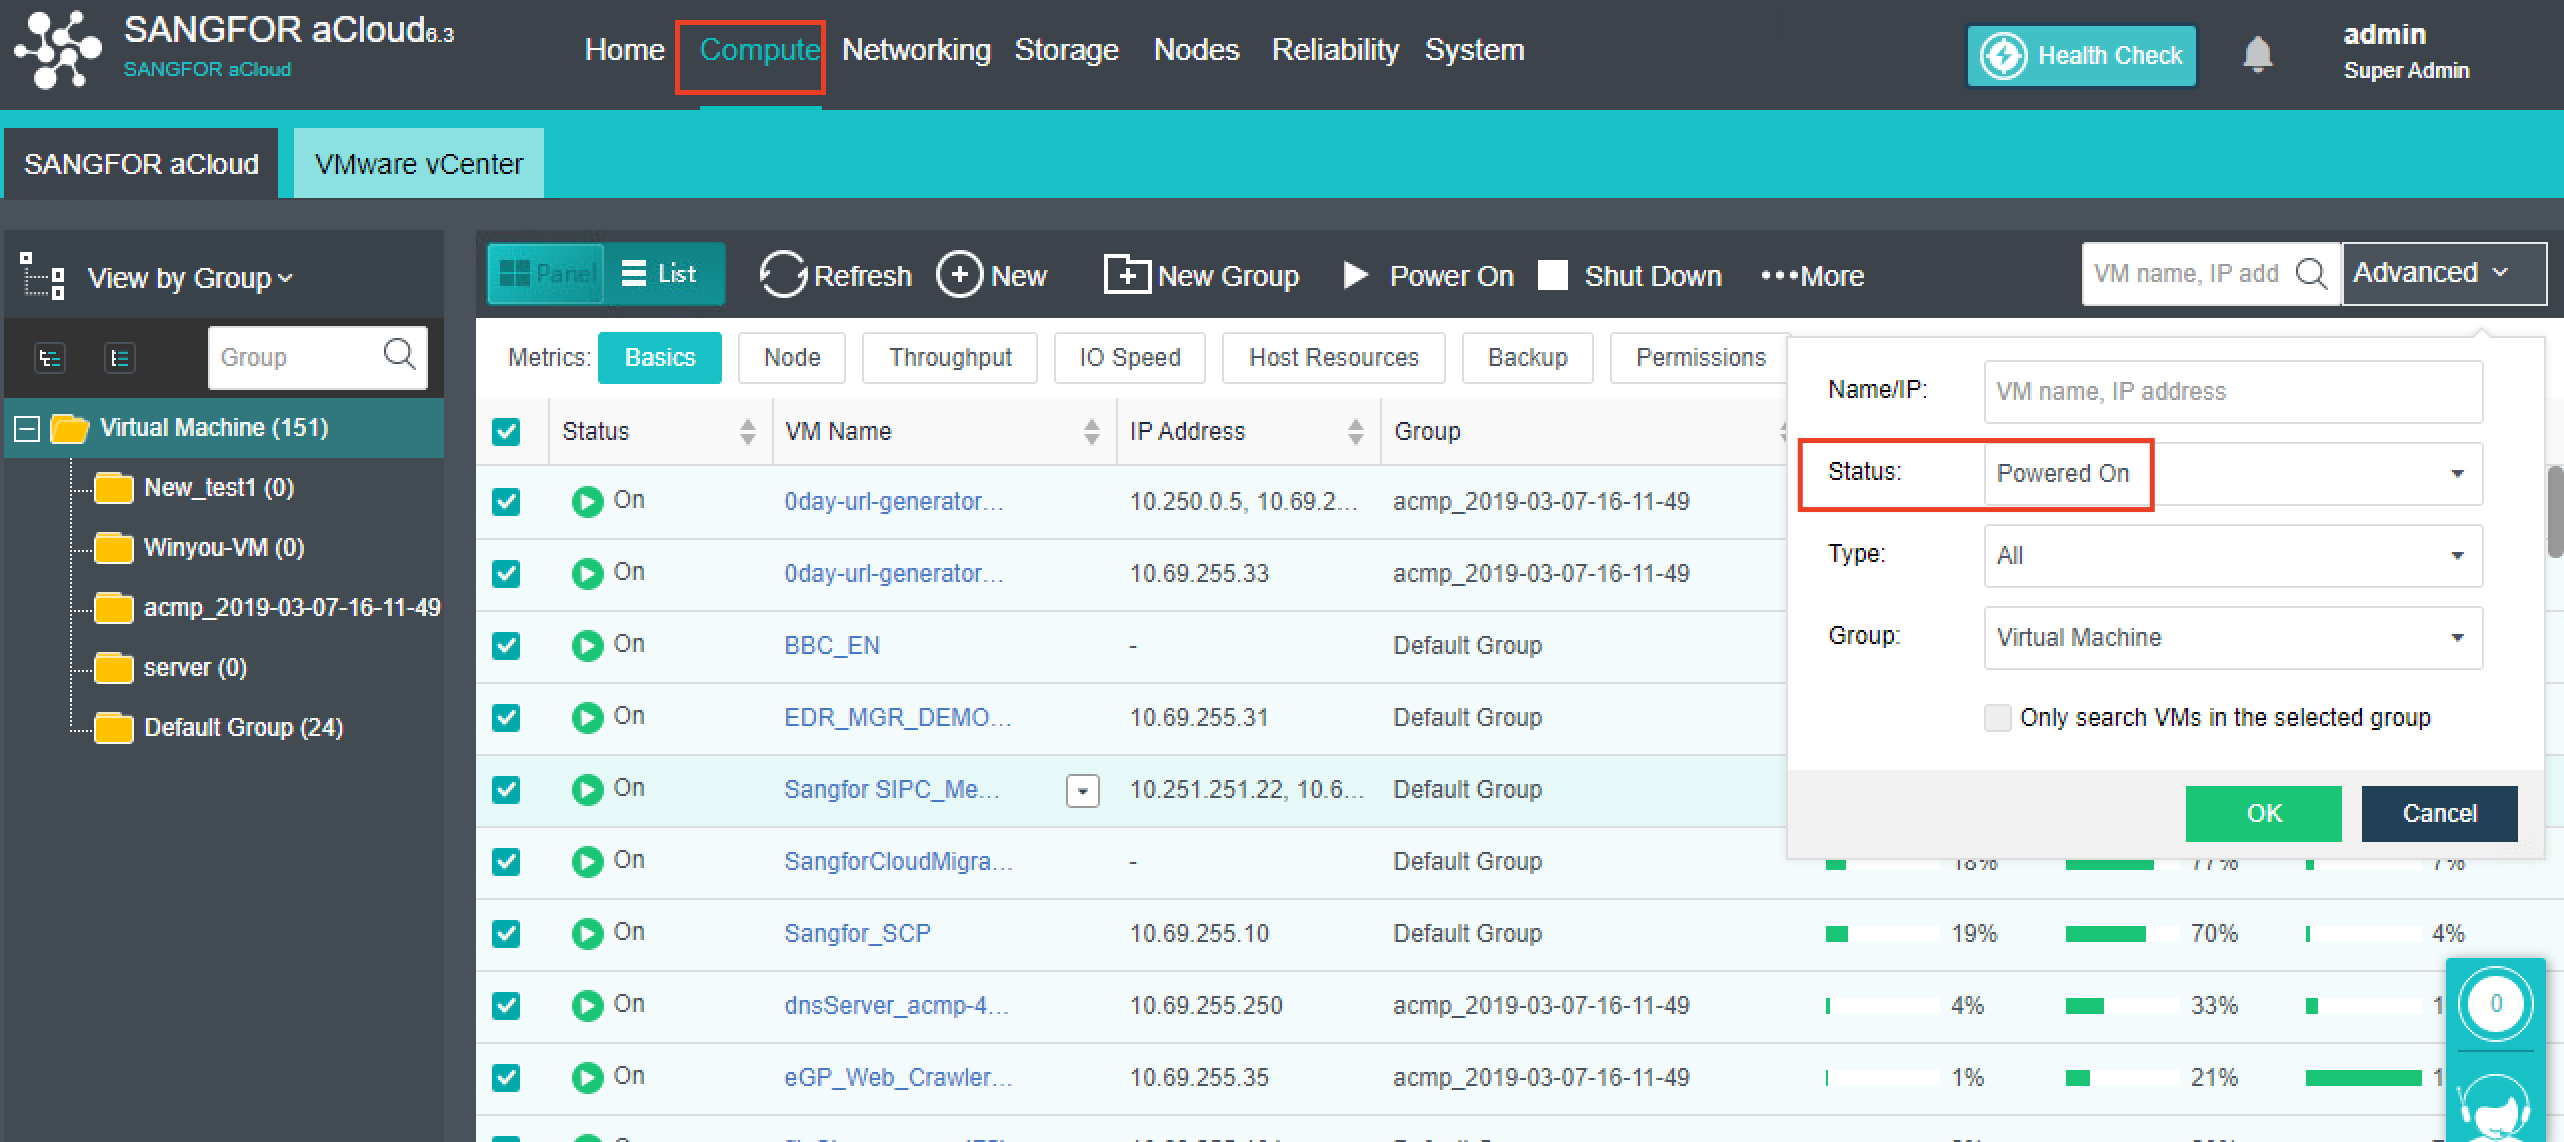Click the New Group folder icon
The image size is (2564, 1142).
pos(1127,274)
